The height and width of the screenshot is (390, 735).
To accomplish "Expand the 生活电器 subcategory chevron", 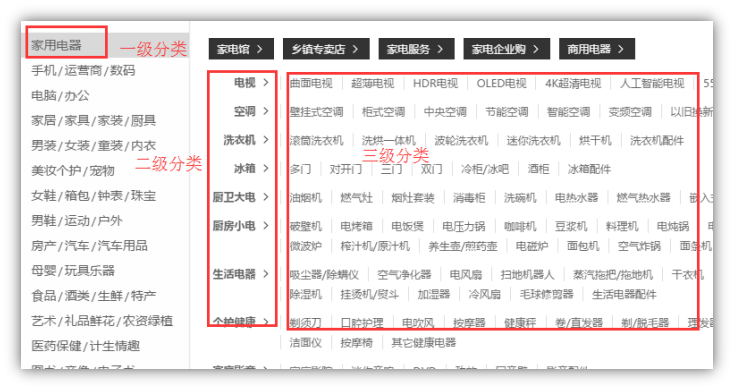I will [x=266, y=274].
